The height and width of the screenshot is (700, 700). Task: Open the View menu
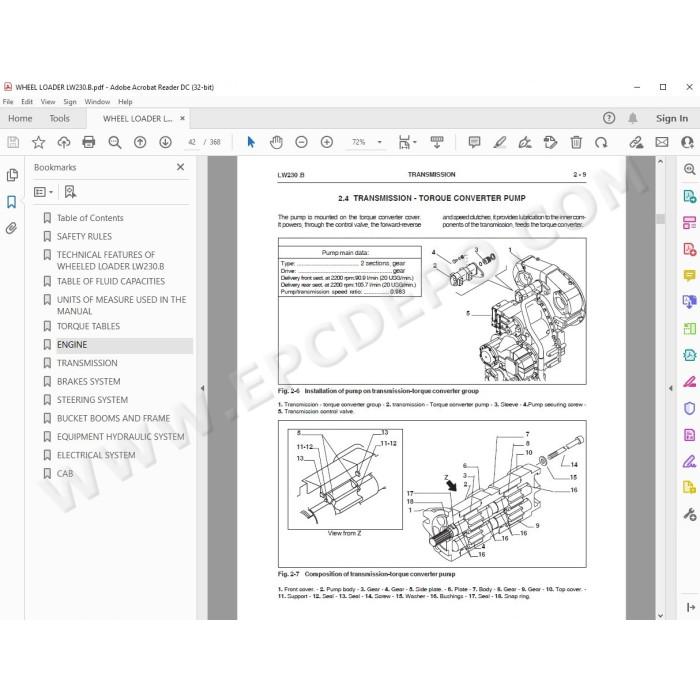[48, 102]
